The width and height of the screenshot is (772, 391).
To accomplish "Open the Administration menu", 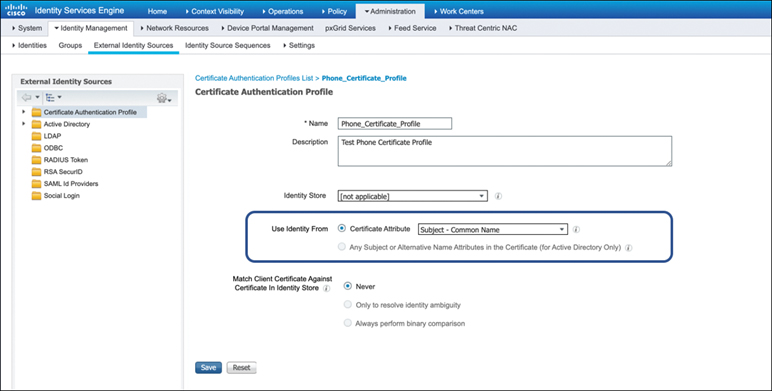I will point(390,11).
